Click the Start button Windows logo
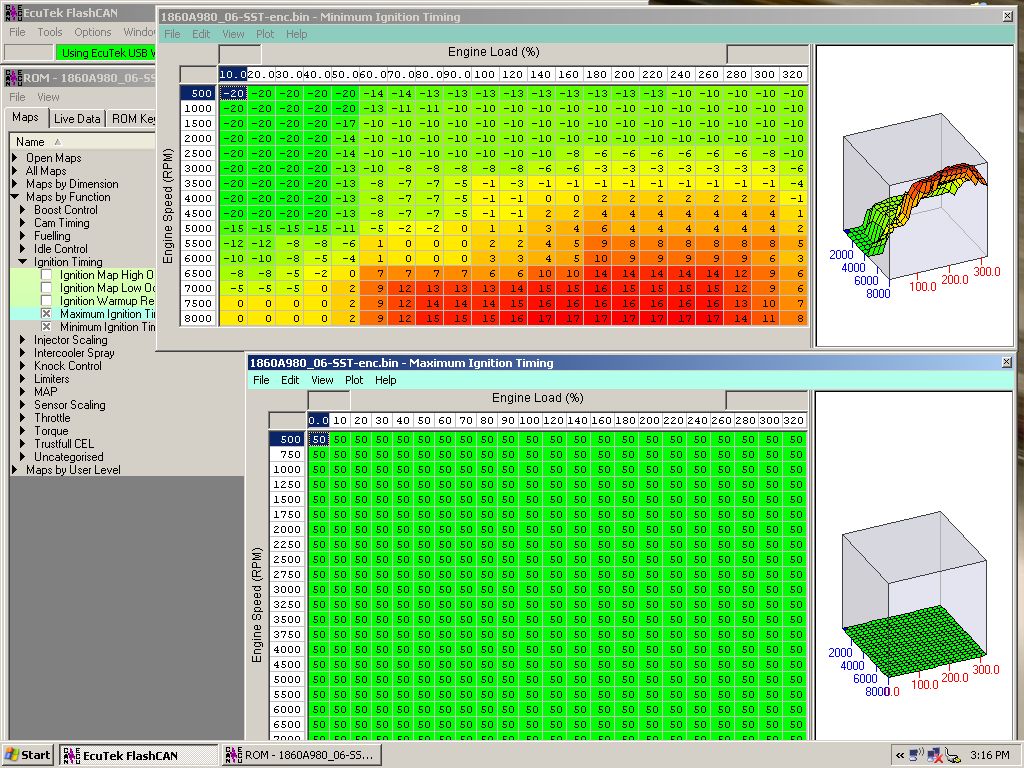 (x=11, y=755)
